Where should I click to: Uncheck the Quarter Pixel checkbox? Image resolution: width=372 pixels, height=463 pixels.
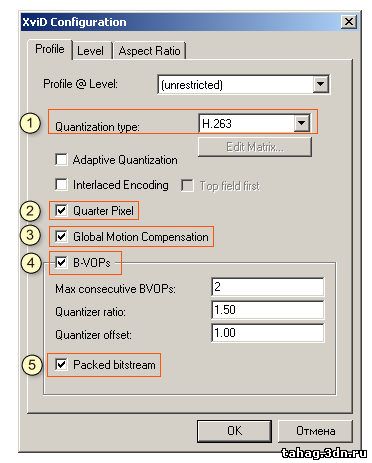tap(61, 210)
